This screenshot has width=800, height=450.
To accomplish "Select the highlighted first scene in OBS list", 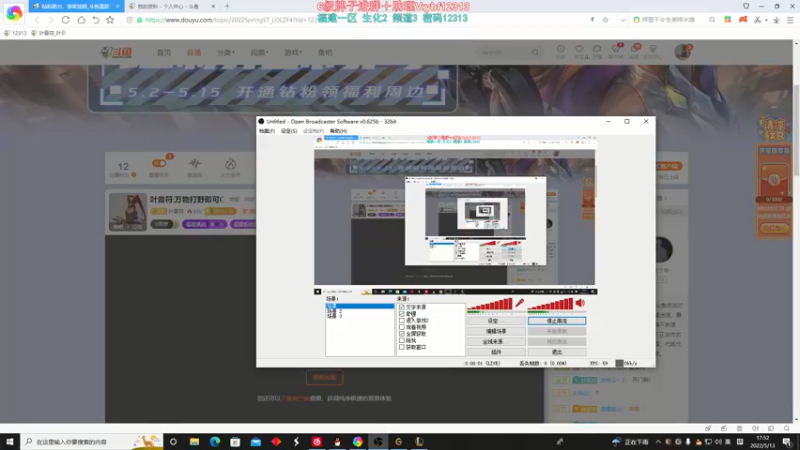I will click(x=360, y=306).
